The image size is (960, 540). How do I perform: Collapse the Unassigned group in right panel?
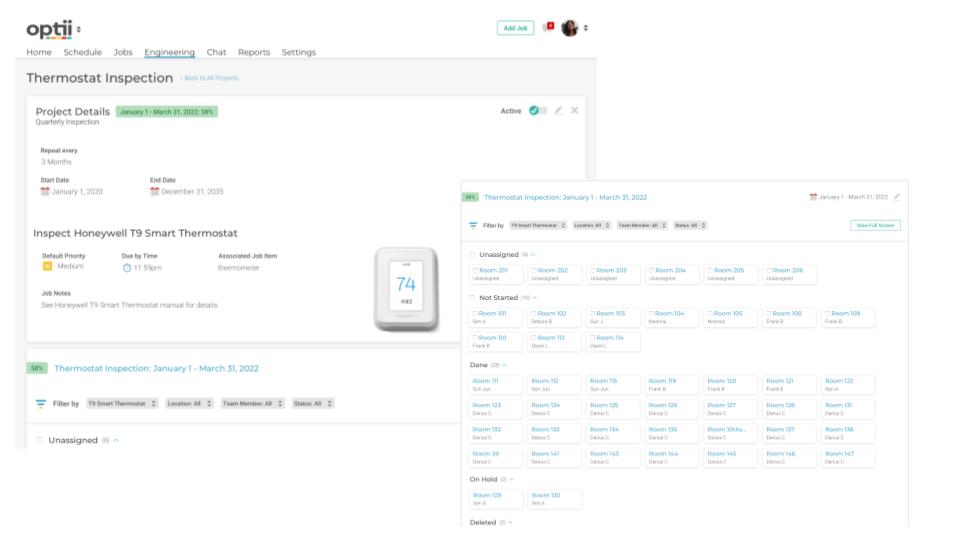(533, 255)
